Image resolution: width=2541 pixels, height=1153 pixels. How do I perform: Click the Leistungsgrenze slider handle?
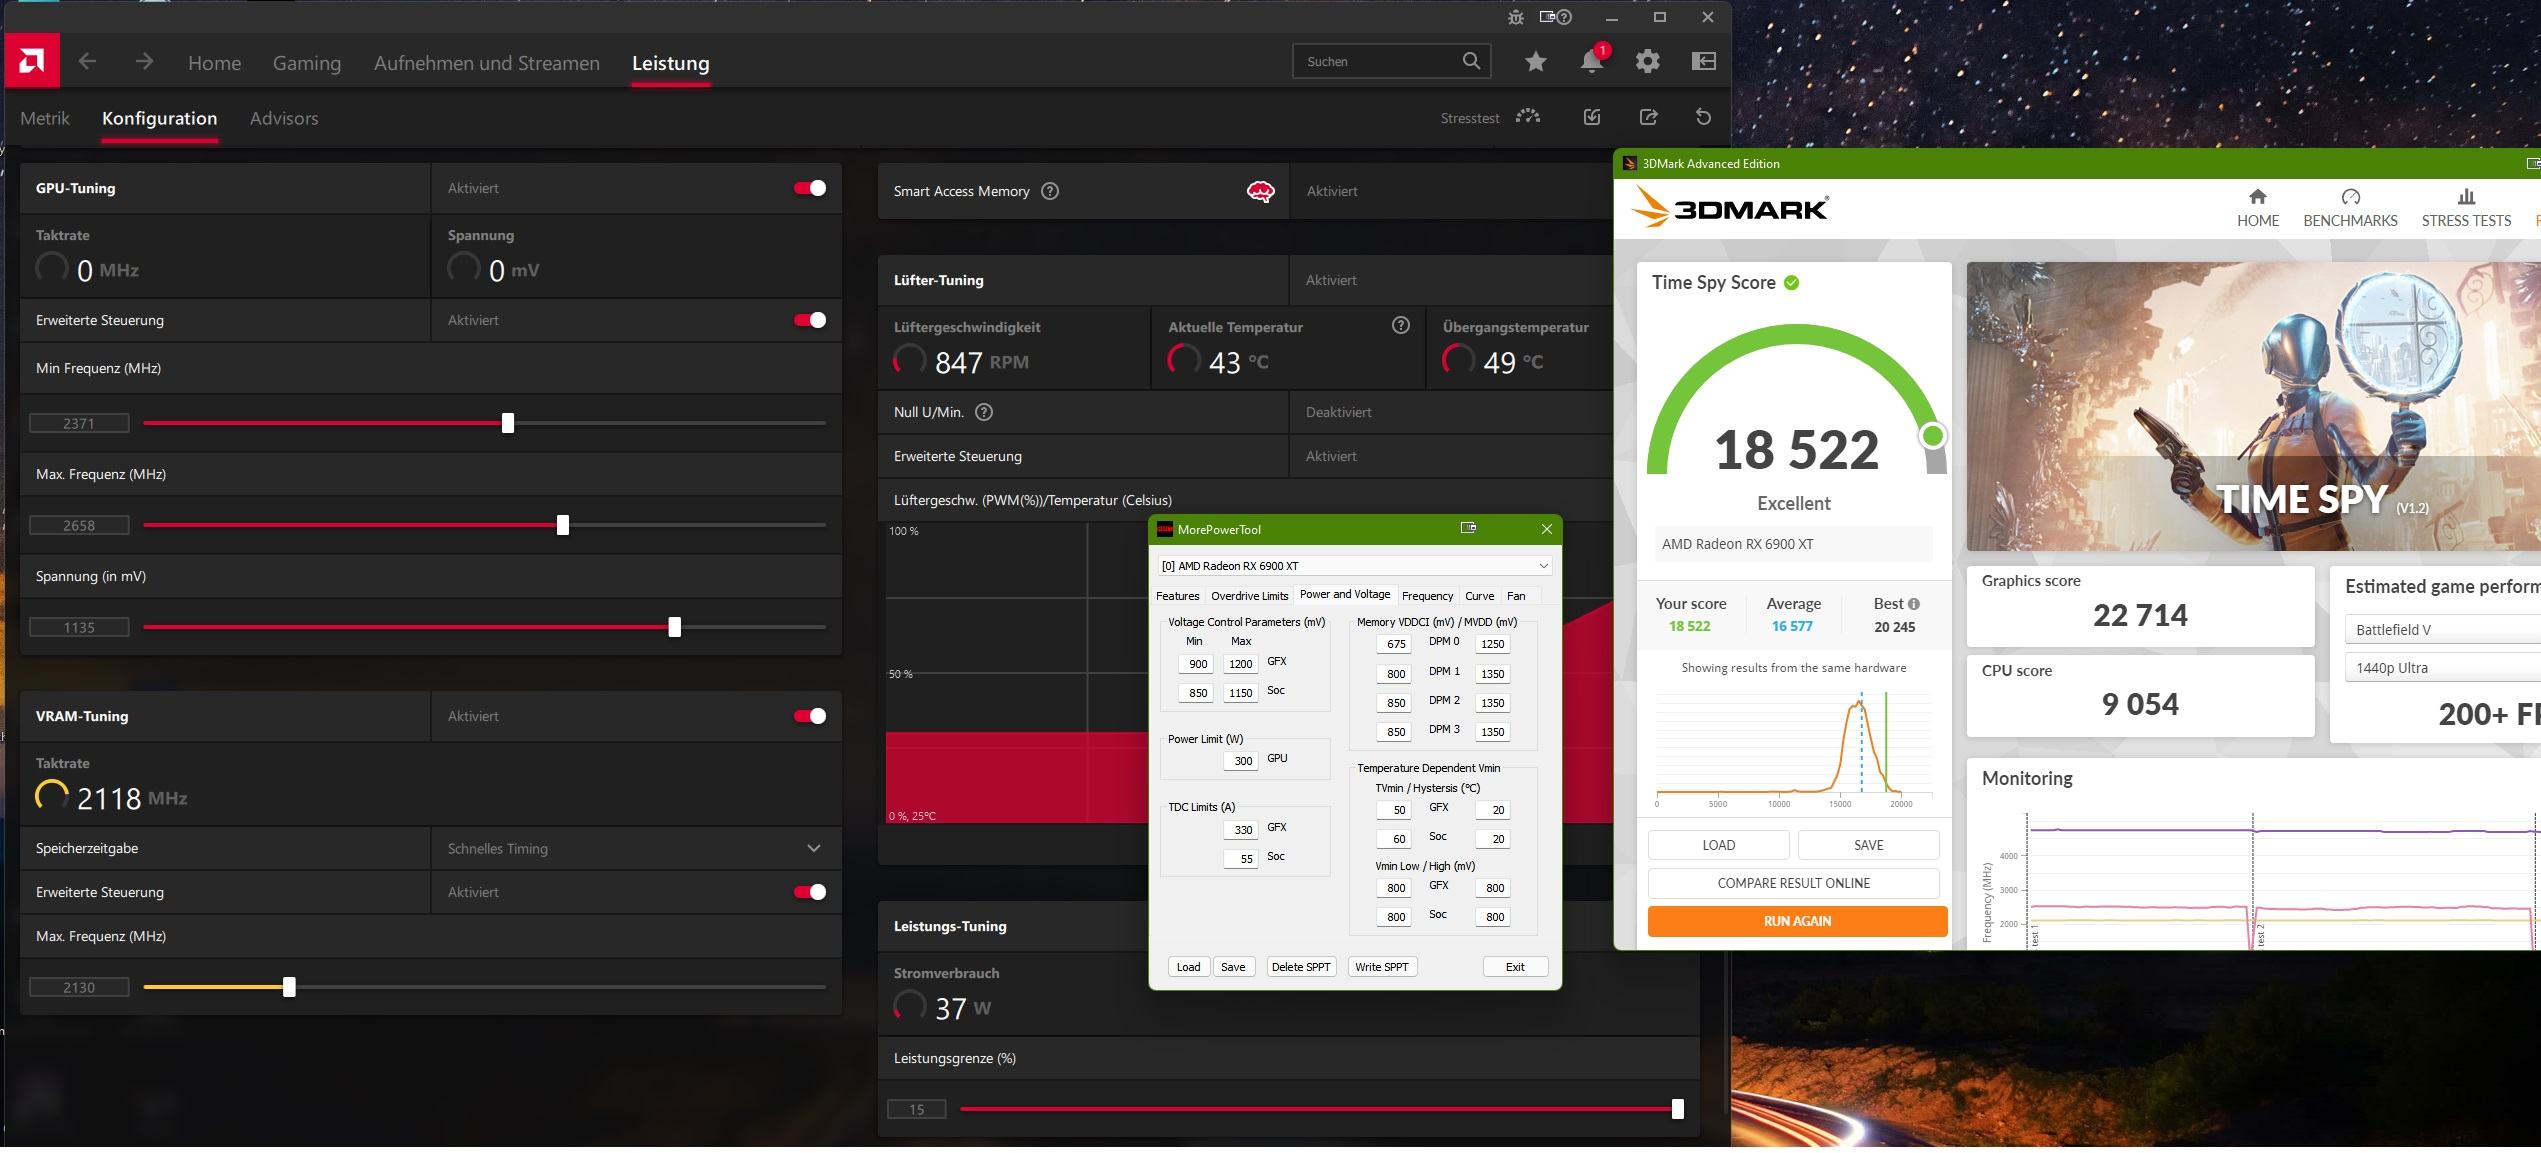(1678, 1109)
